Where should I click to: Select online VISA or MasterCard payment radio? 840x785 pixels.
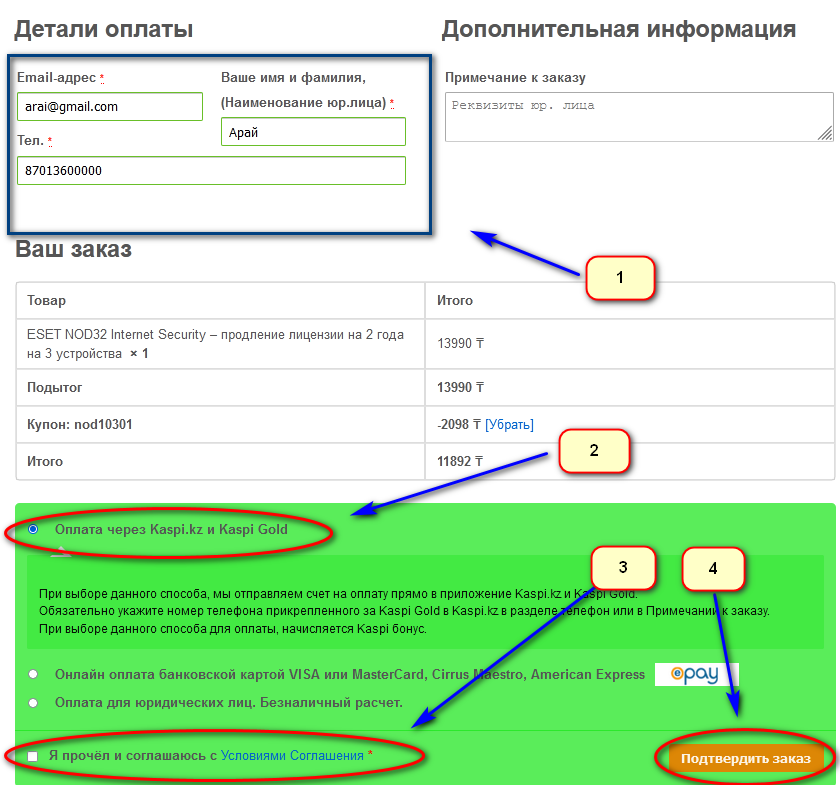tap(33, 674)
